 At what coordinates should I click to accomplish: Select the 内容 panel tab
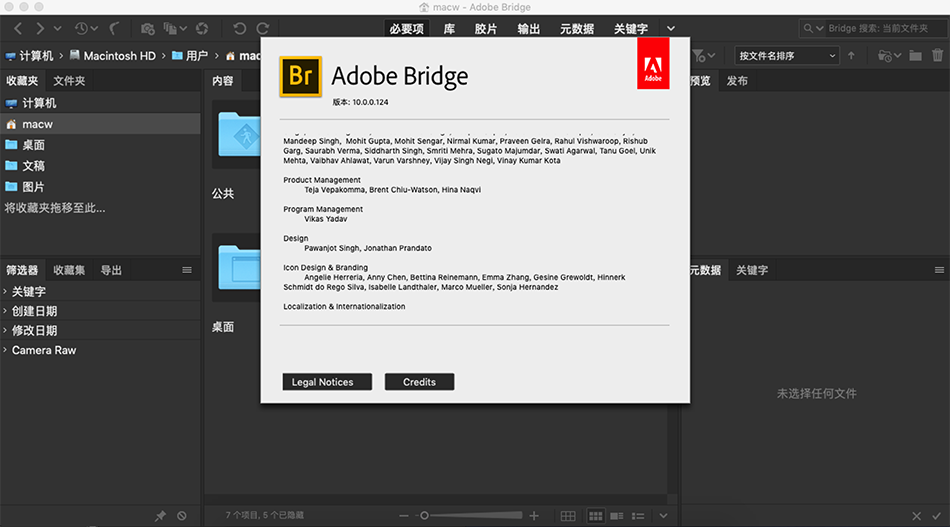pos(222,81)
